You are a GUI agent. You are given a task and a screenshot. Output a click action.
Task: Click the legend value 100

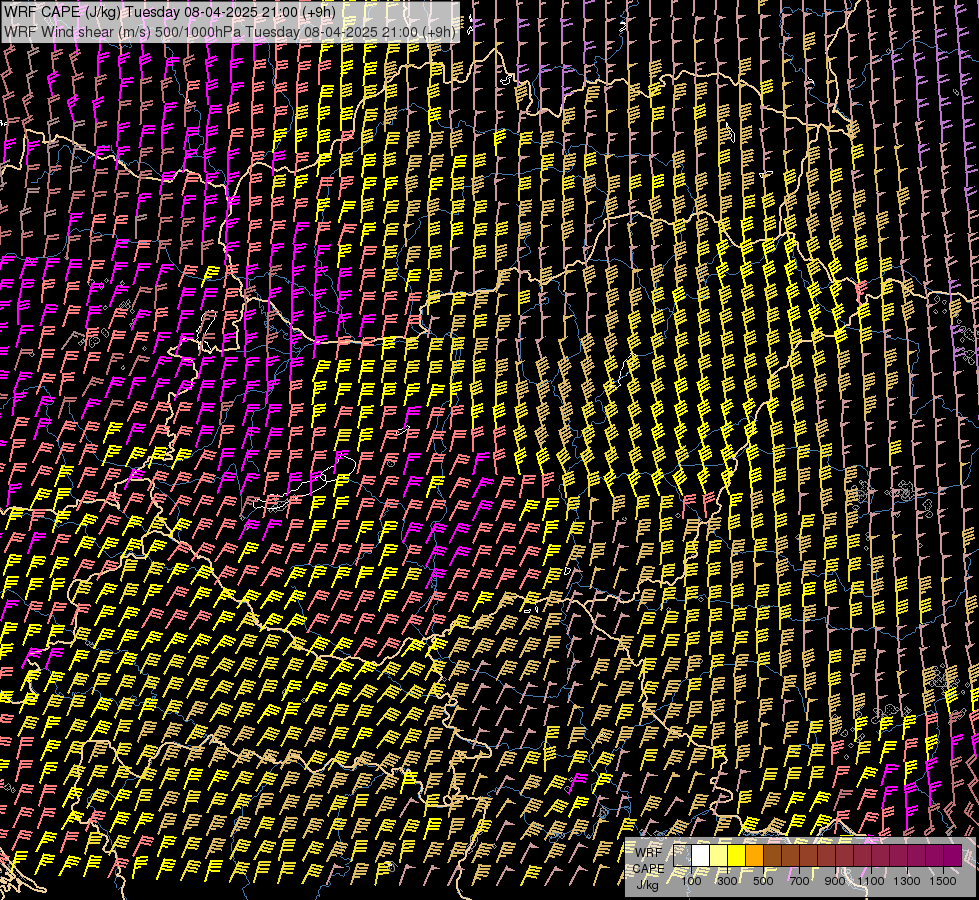(x=691, y=881)
